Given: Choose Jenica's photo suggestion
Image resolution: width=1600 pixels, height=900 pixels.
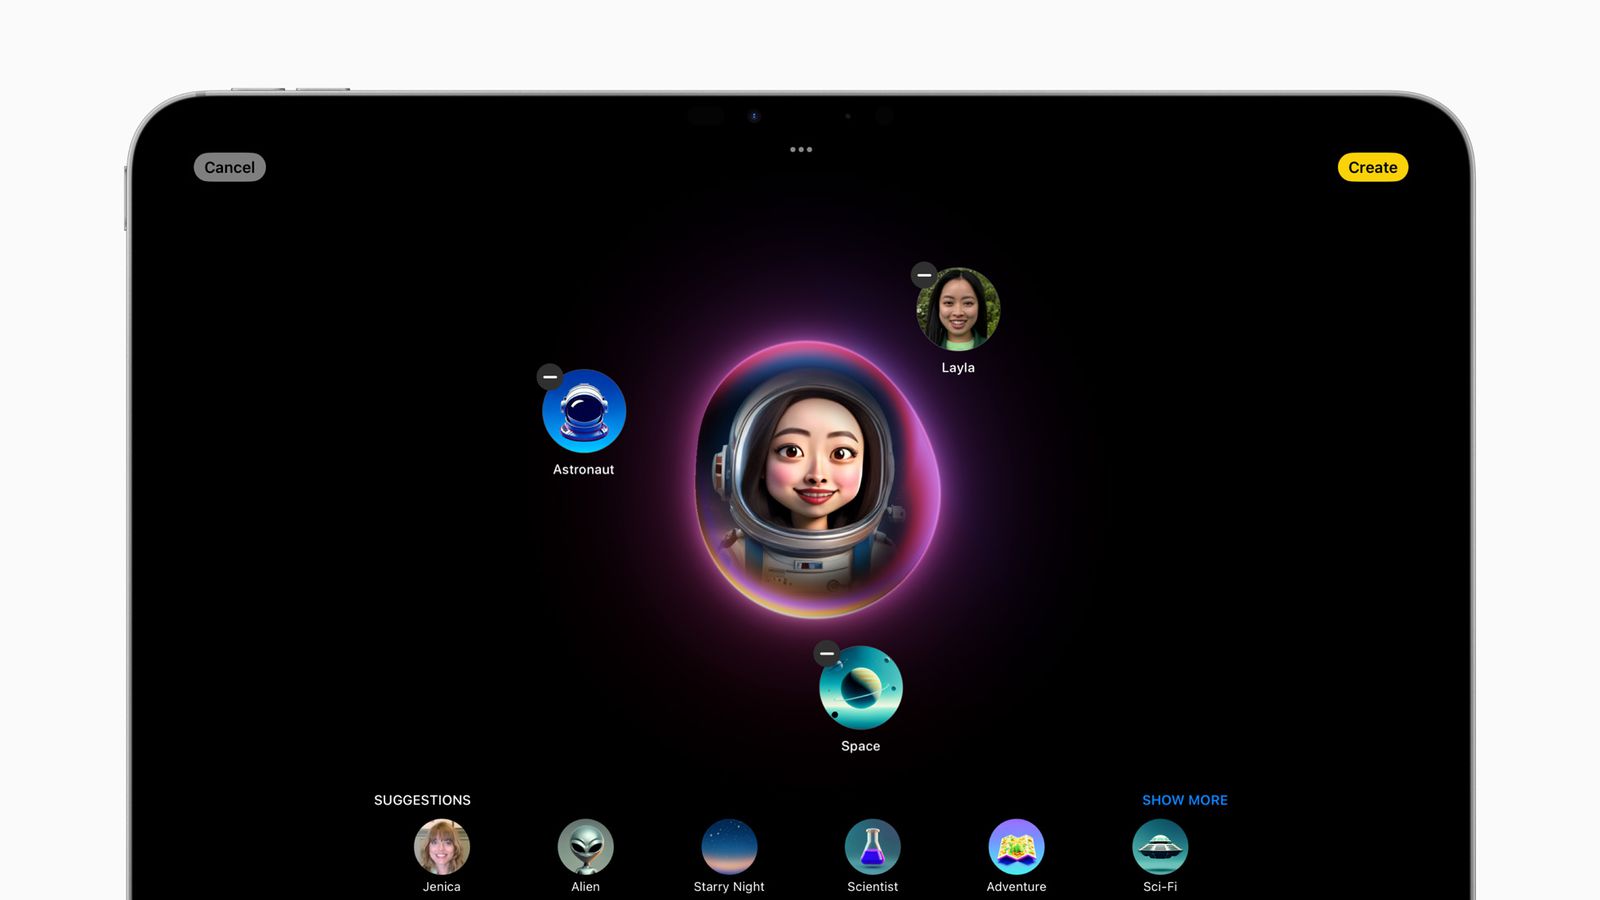Looking at the screenshot, I should tap(441, 848).
